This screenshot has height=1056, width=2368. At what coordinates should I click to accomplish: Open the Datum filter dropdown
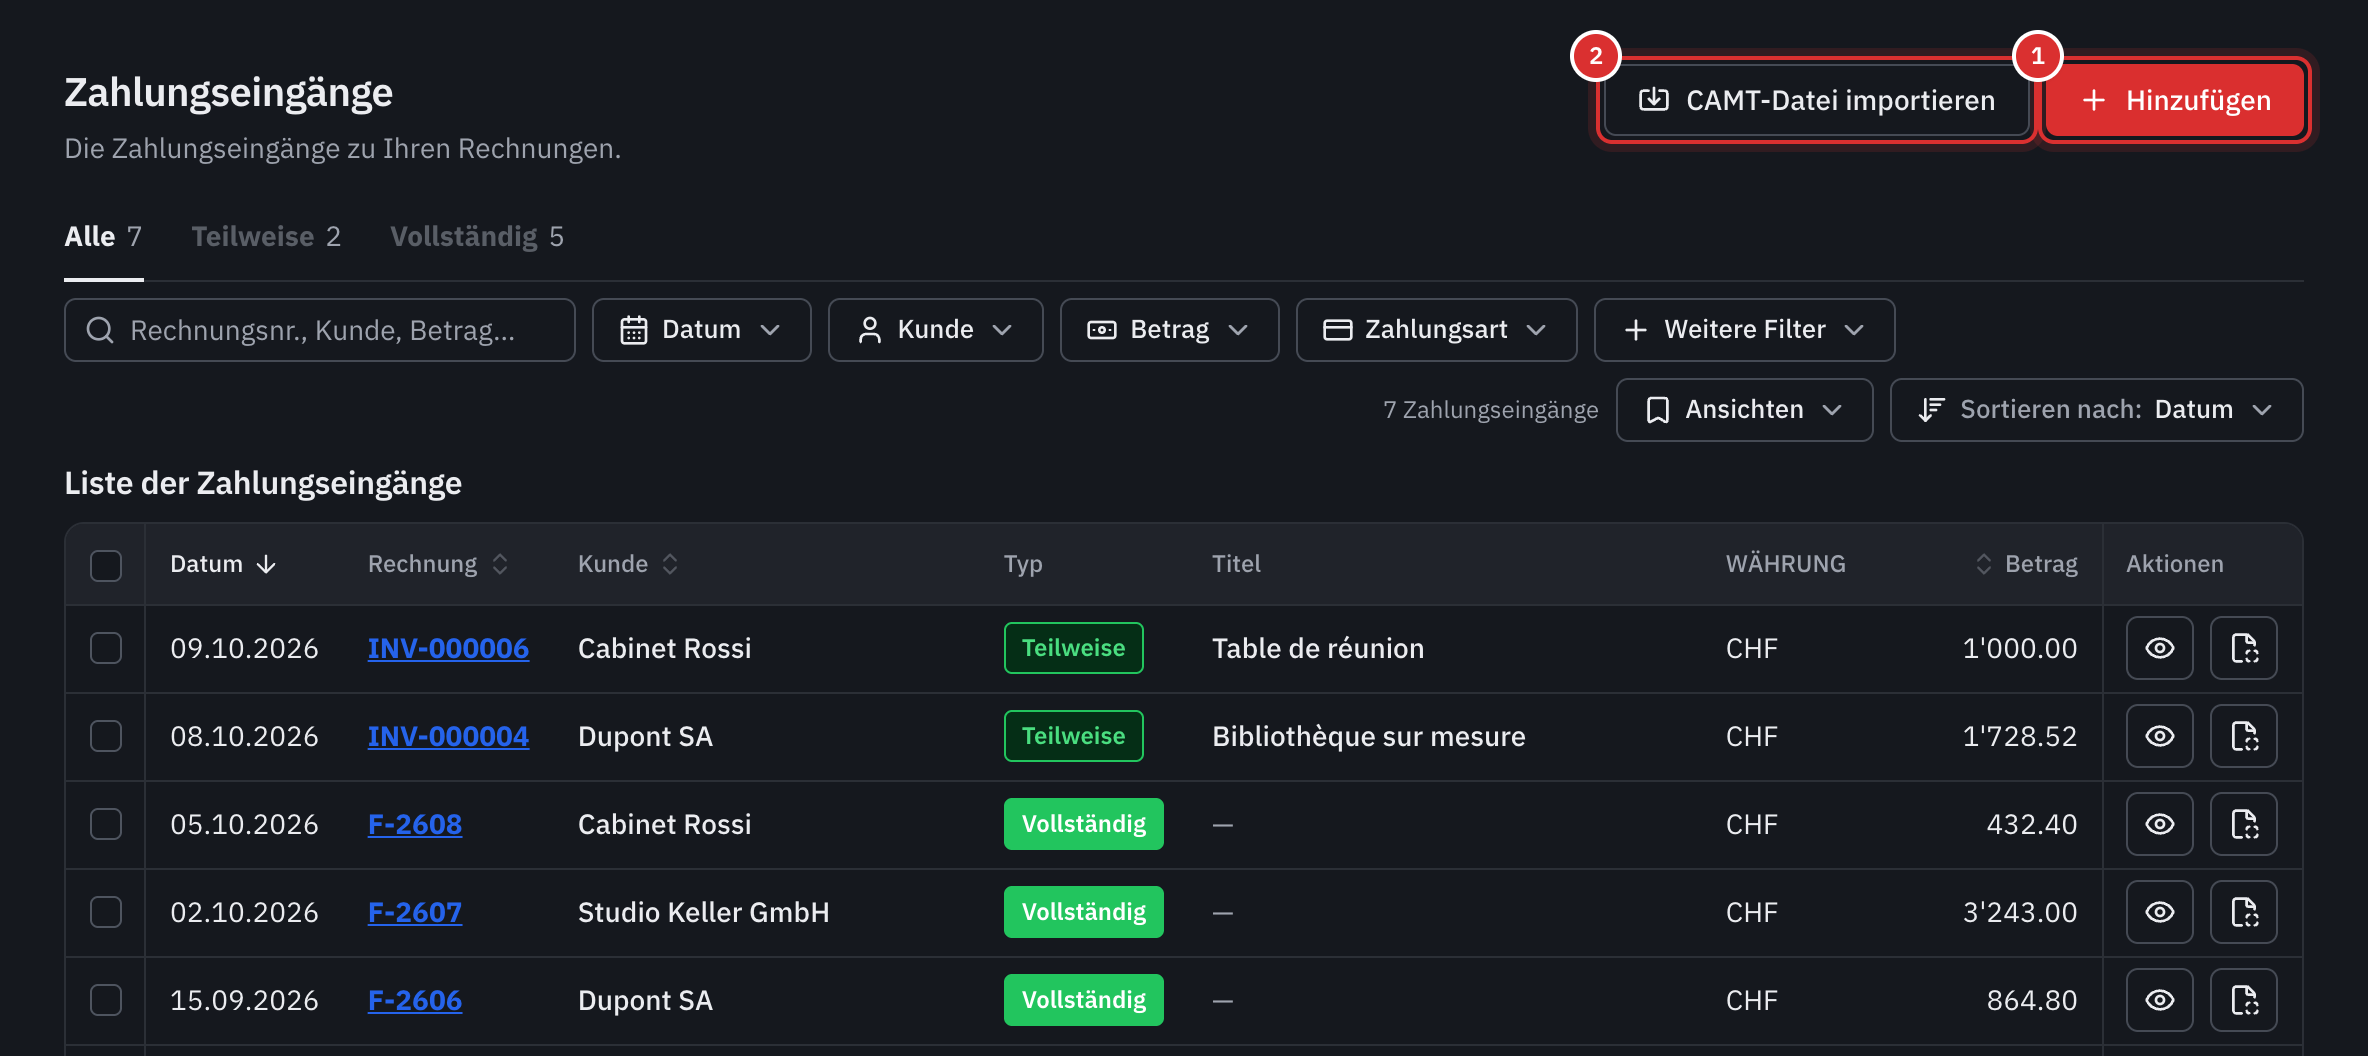(701, 330)
